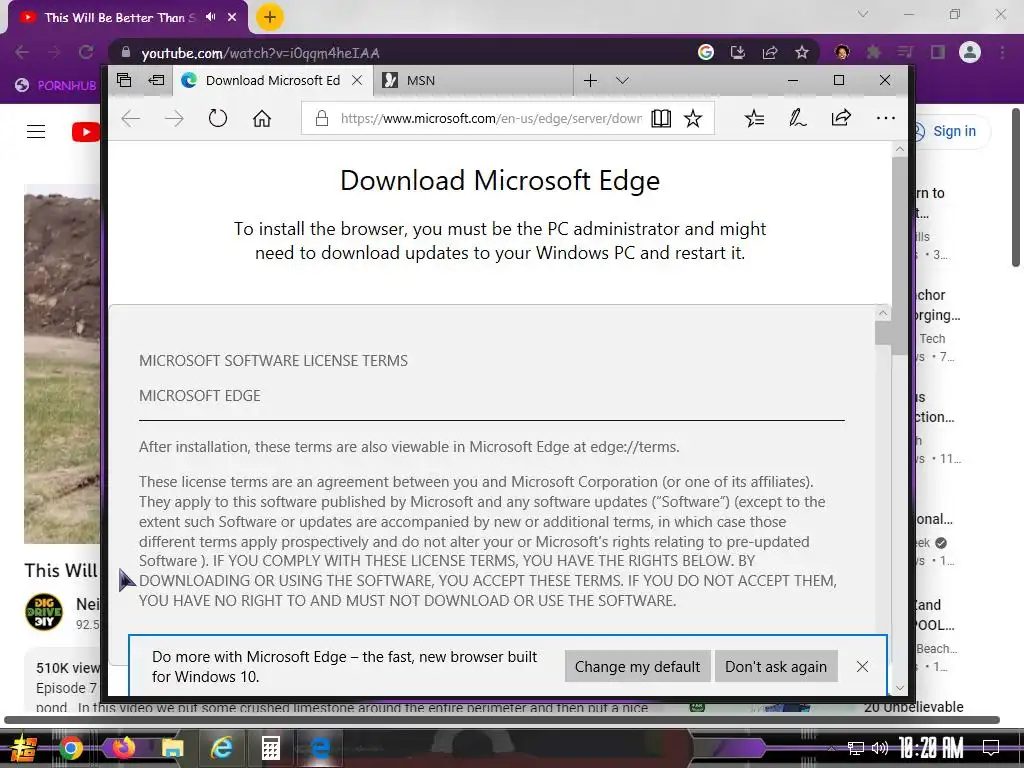The width and height of the screenshot is (1024, 768).
Task: Close the Download Microsoft Edge tab
Action: pos(357,80)
